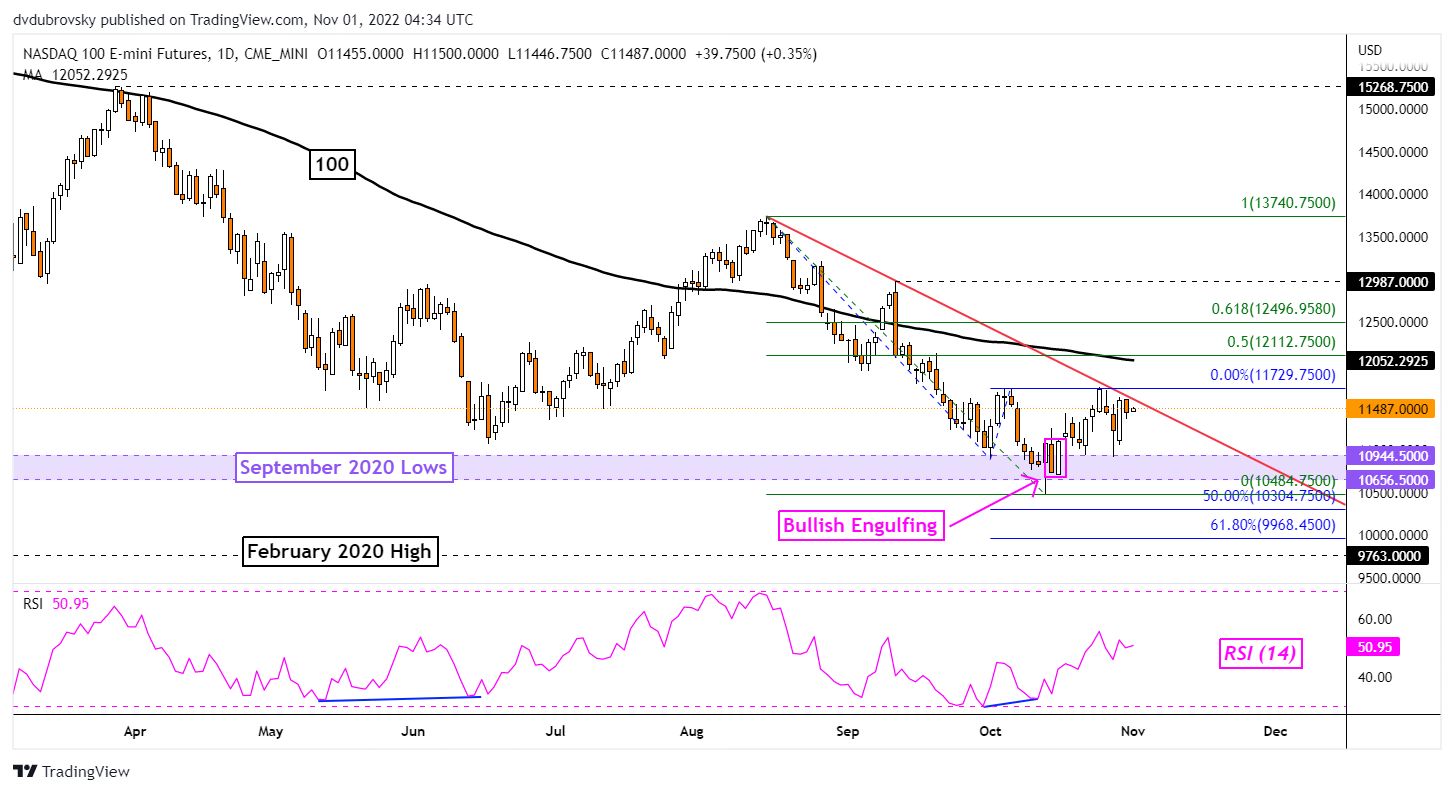The height and width of the screenshot is (793, 1454).
Task: Click the 'February 2020 High' label
Action: pyautogui.click(x=340, y=551)
